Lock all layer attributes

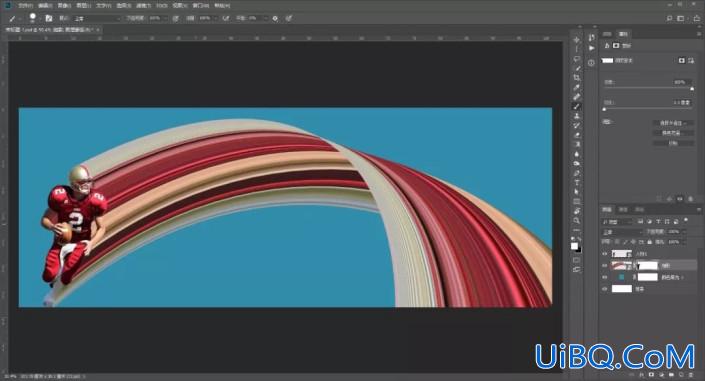[649, 242]
